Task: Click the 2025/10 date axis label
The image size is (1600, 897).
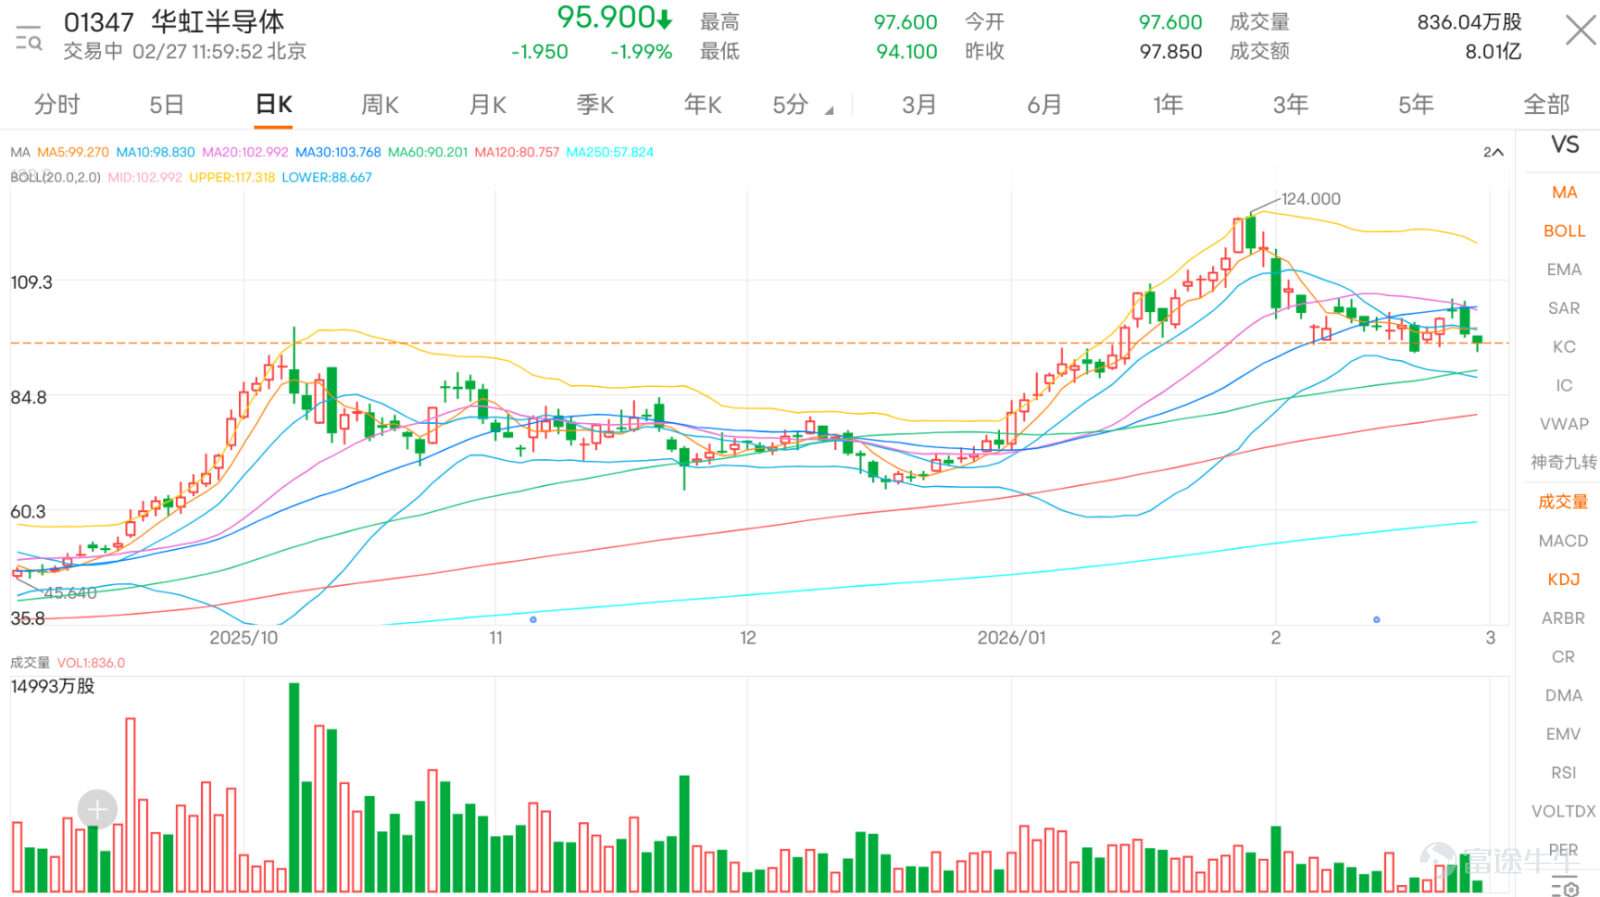Action: point(244,638)
